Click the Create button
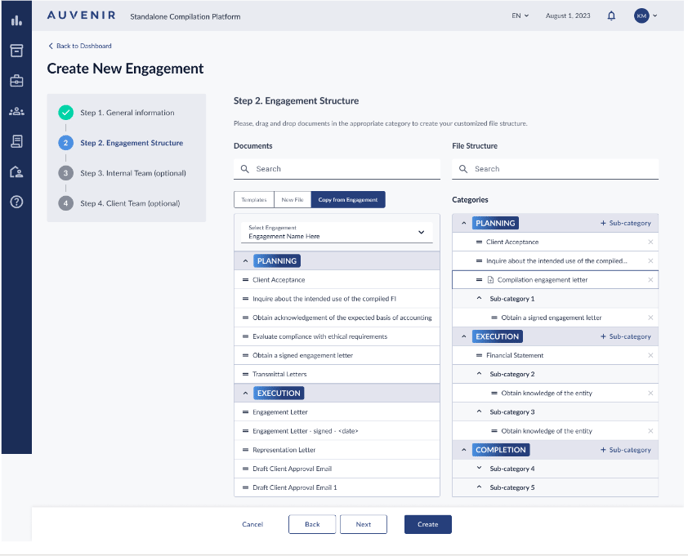The image size is (688, 556). point(427,524)
